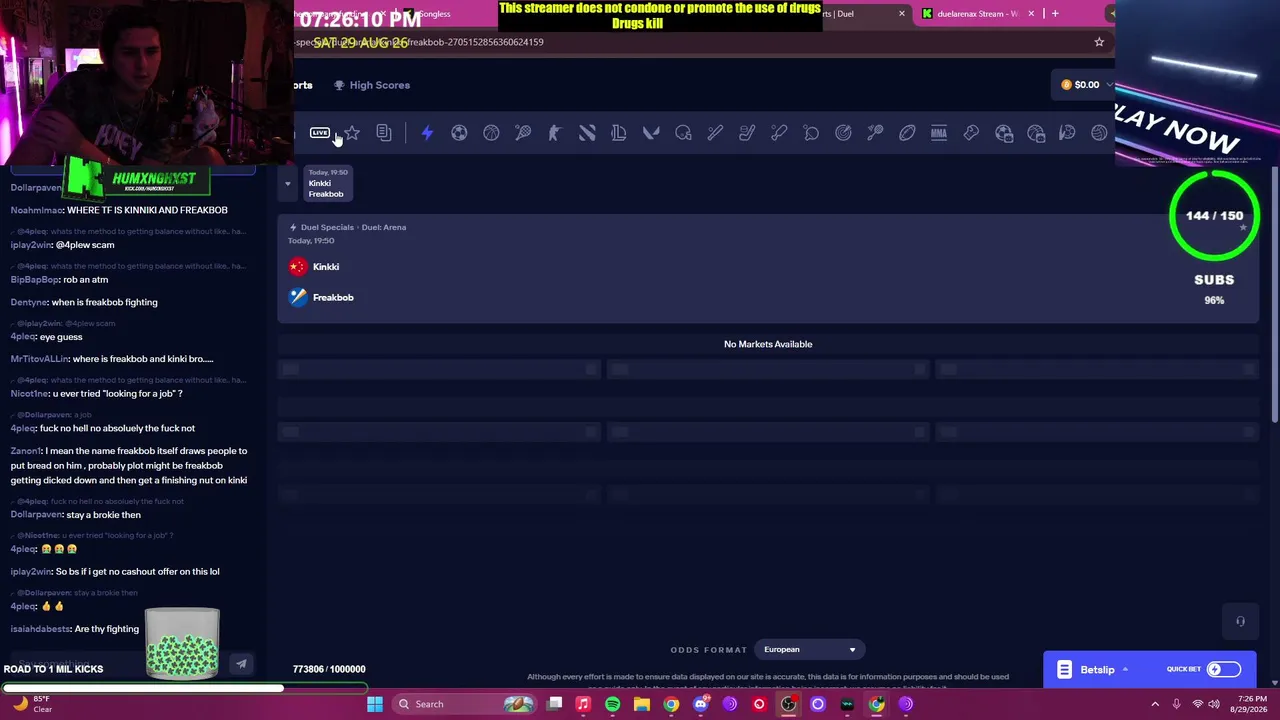Select the darts target sport icon
This screenshot has height=720, width=1280.
(843, 133)
